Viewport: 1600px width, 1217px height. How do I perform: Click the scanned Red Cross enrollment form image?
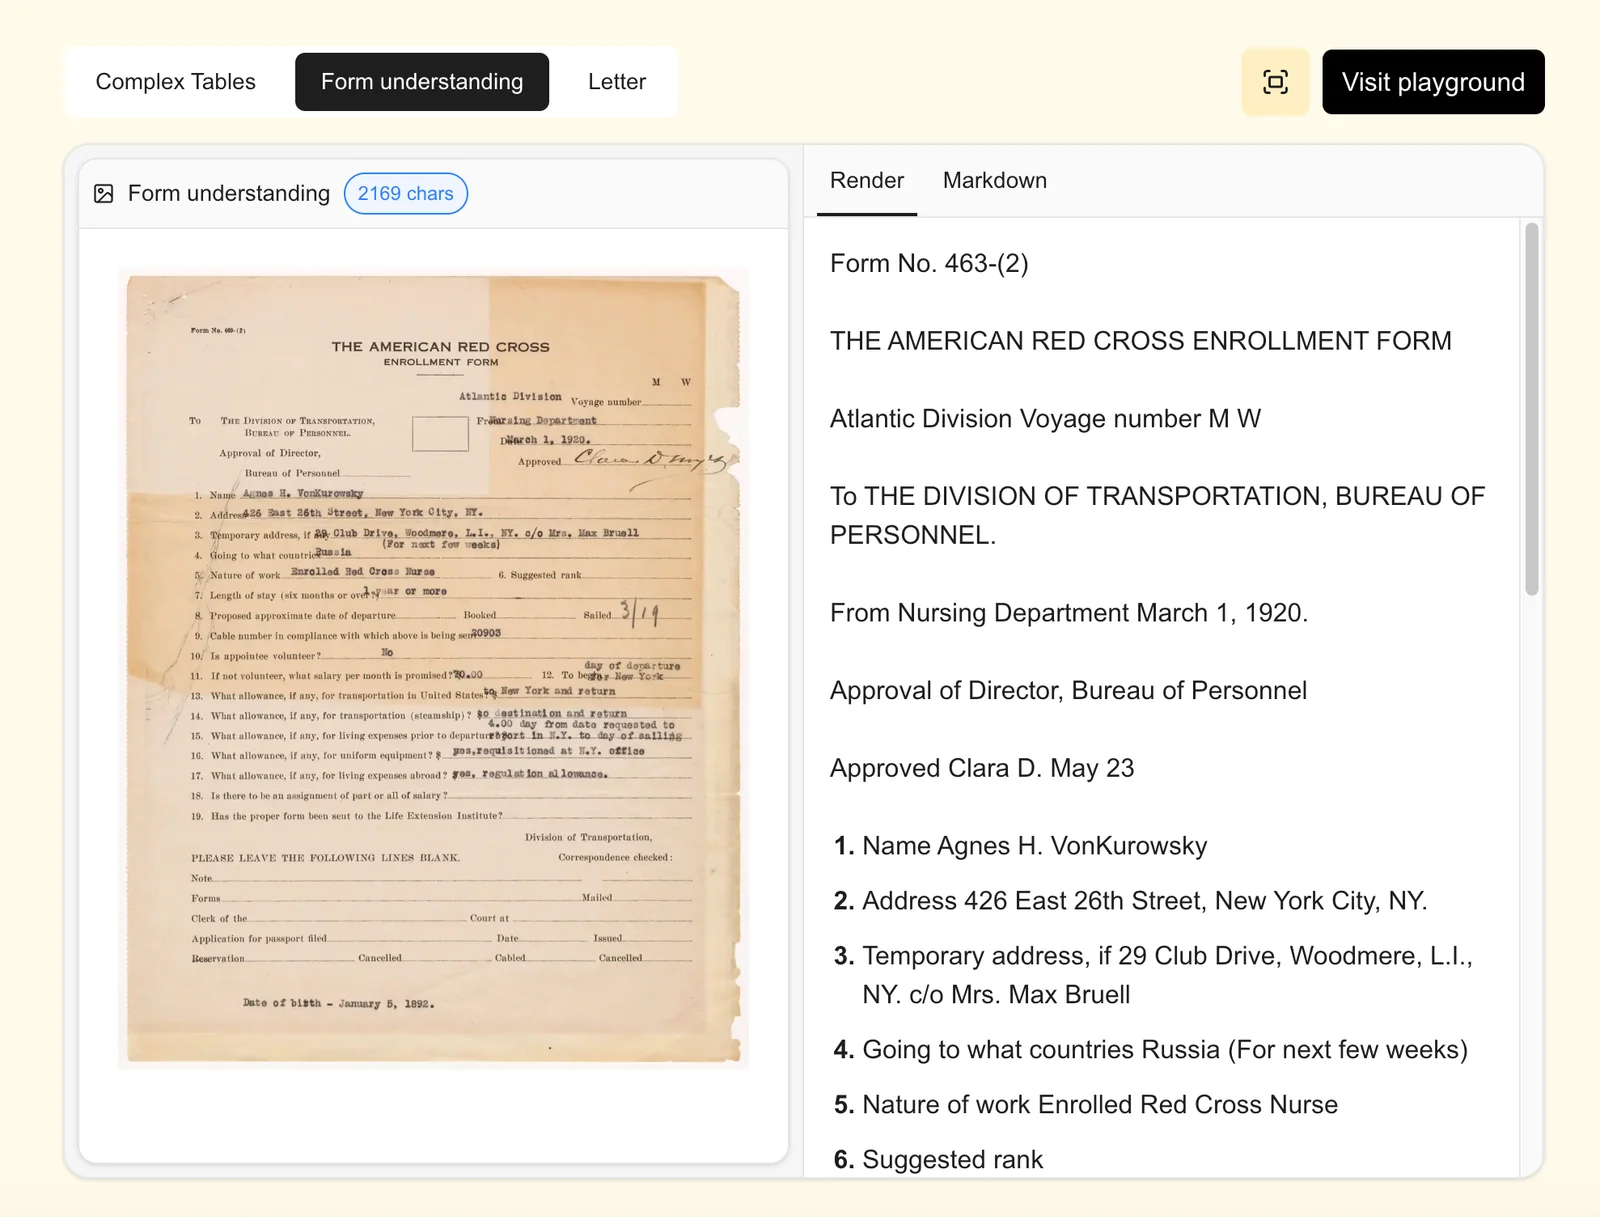point(433,668)
